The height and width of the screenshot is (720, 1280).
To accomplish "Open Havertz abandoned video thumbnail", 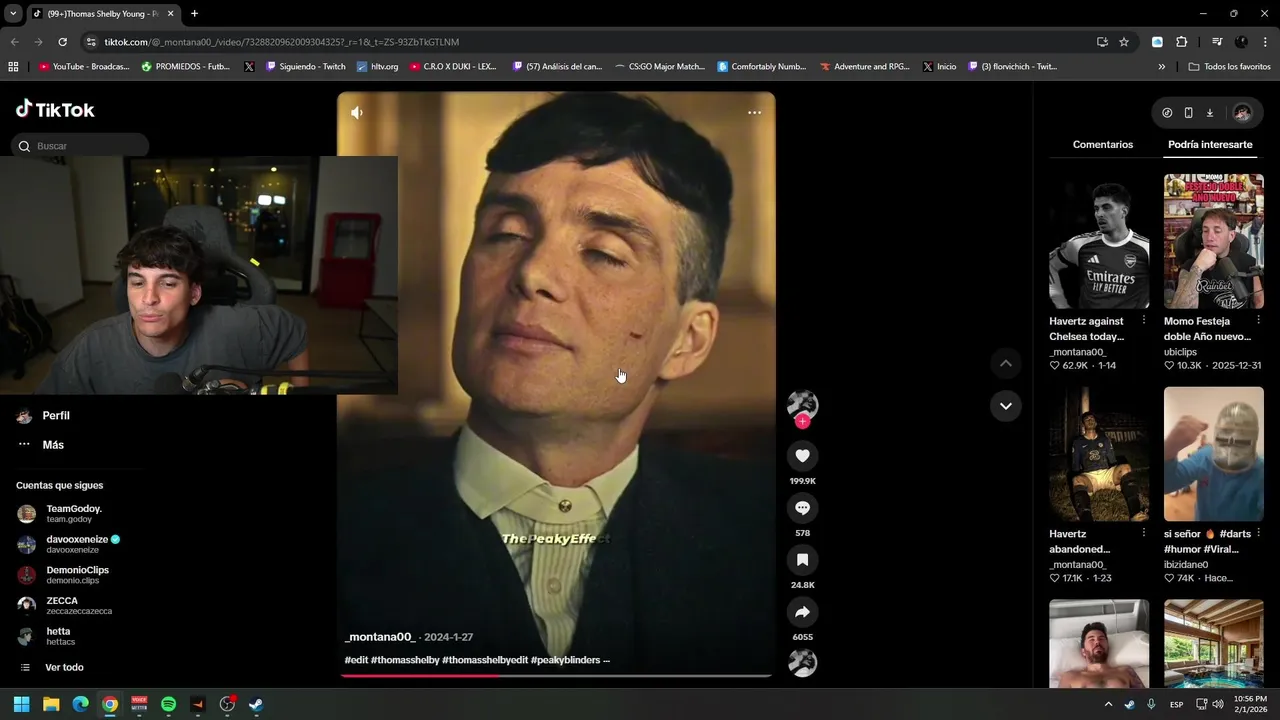I will point(1099,454).
